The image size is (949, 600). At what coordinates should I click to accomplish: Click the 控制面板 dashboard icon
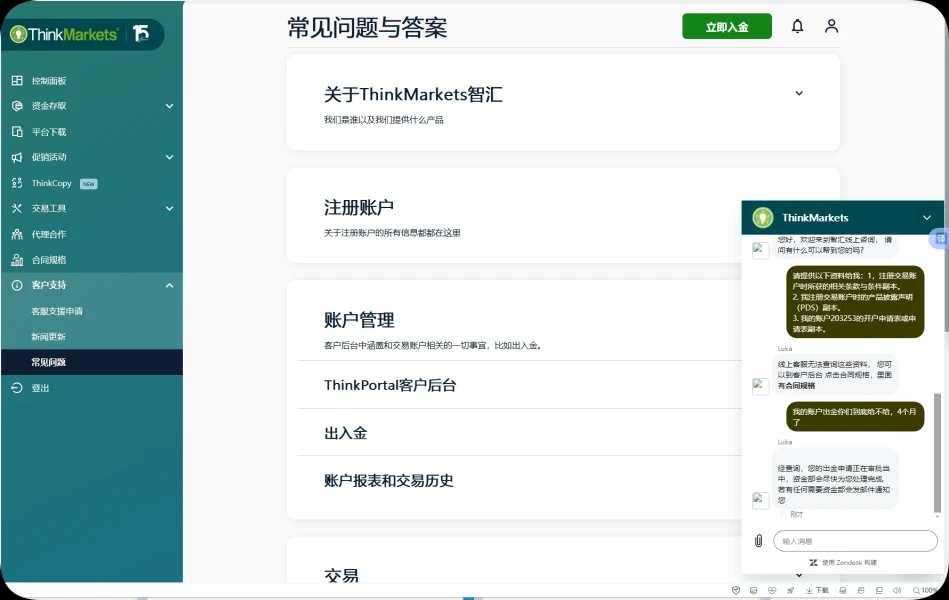(x=17, y=81)
